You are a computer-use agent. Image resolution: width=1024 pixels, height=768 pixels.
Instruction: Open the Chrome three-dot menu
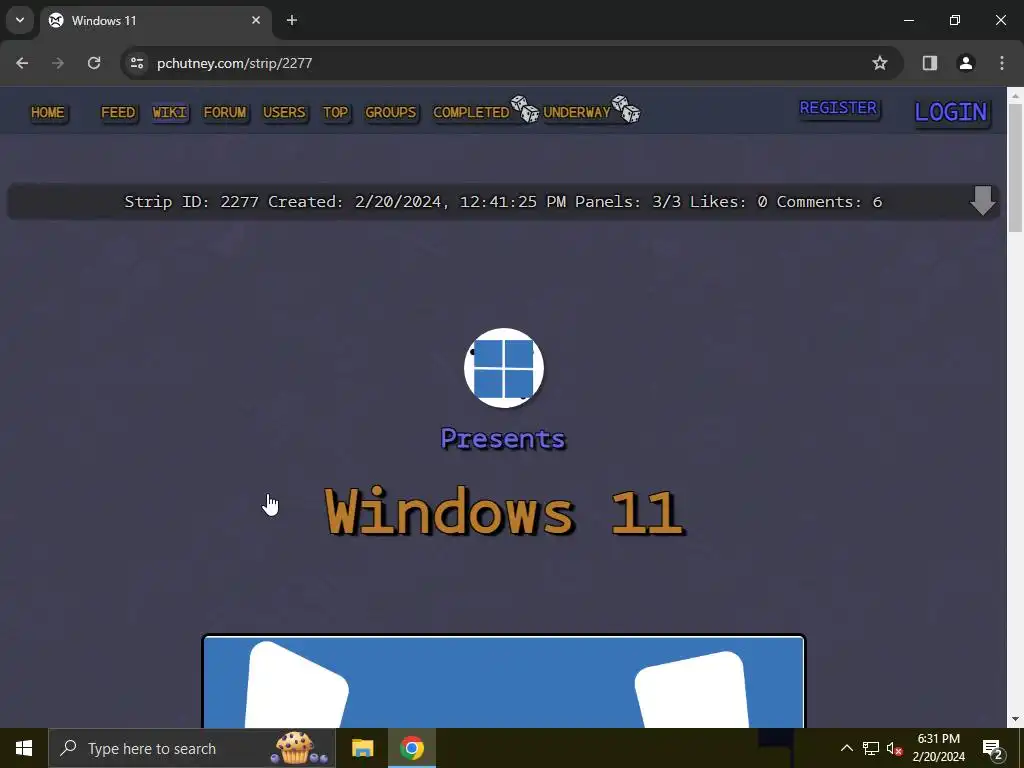tap(1002, 63)
